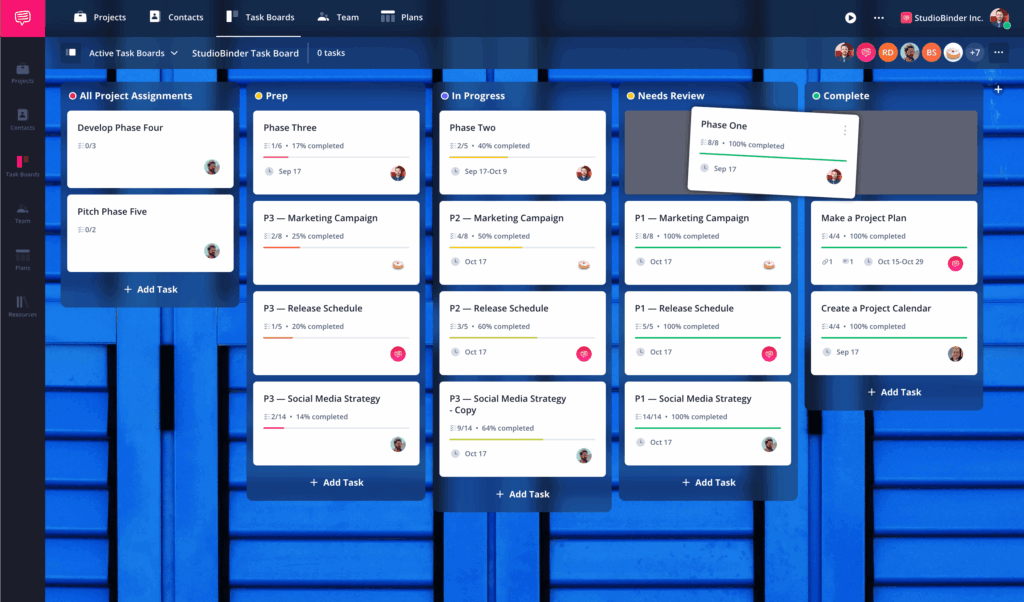Open the Phase One card three-dot menu
Viewport: 1024px width, 602px height.
tap(844, 131)
